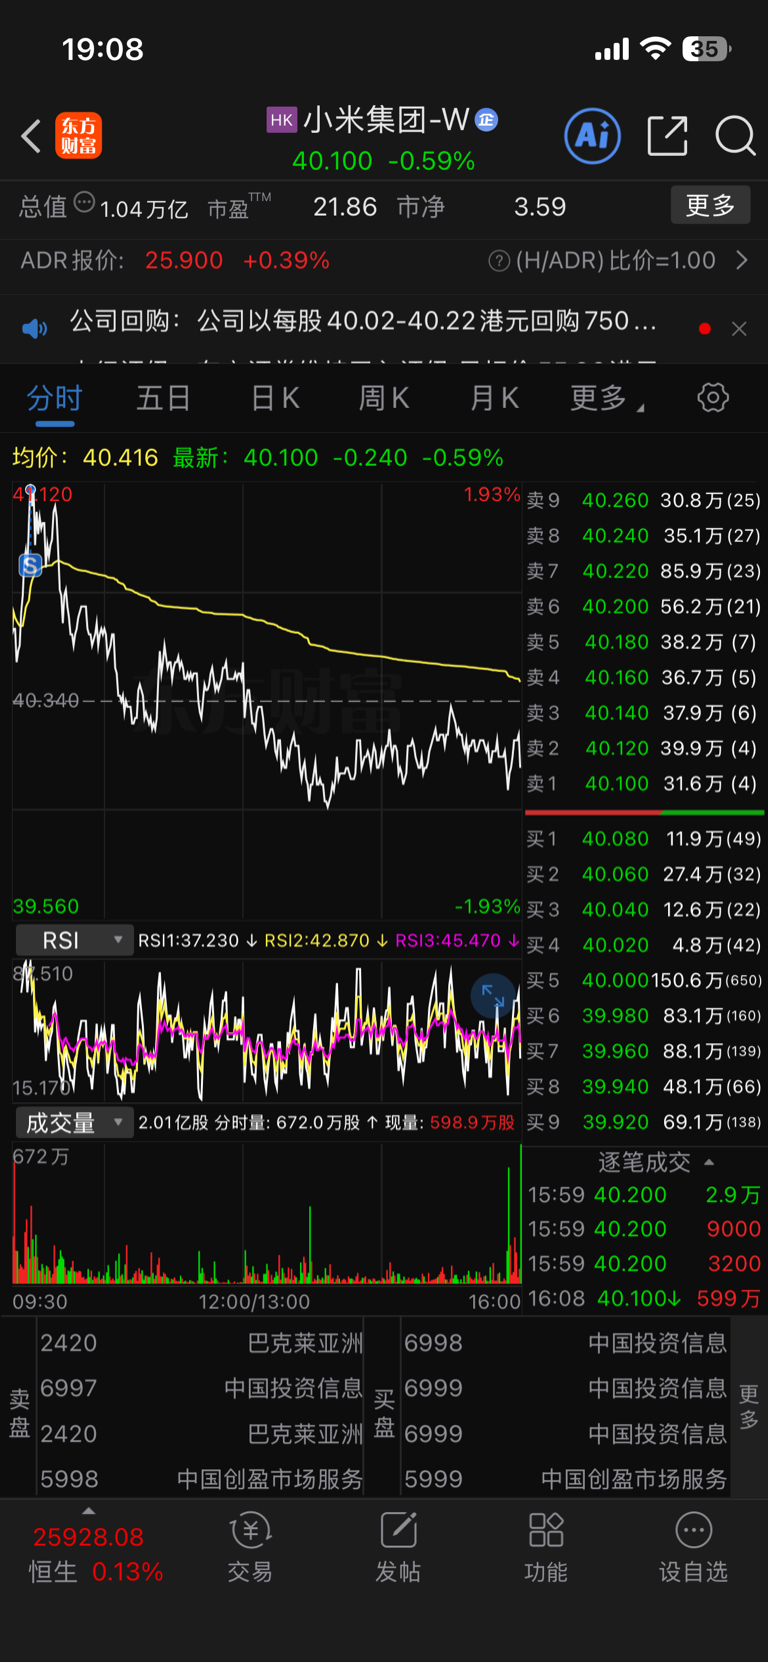Open the RSI indicator dropdown
768x1663 pixels.
pyautogui.click(x=73, y=940)
